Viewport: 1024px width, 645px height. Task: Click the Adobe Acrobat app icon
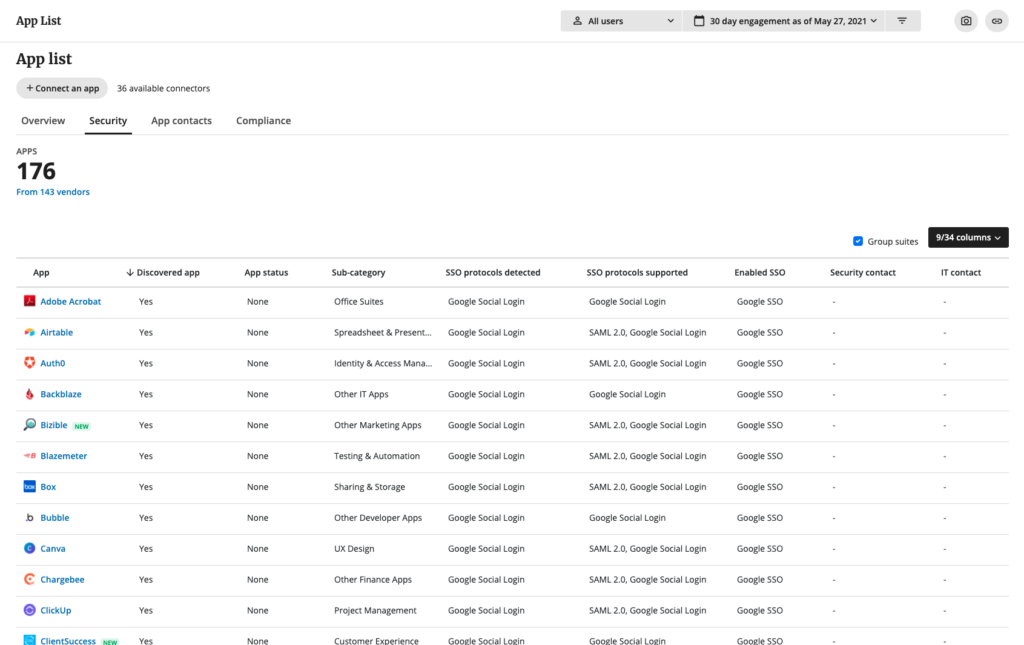[x=29, y=301]
